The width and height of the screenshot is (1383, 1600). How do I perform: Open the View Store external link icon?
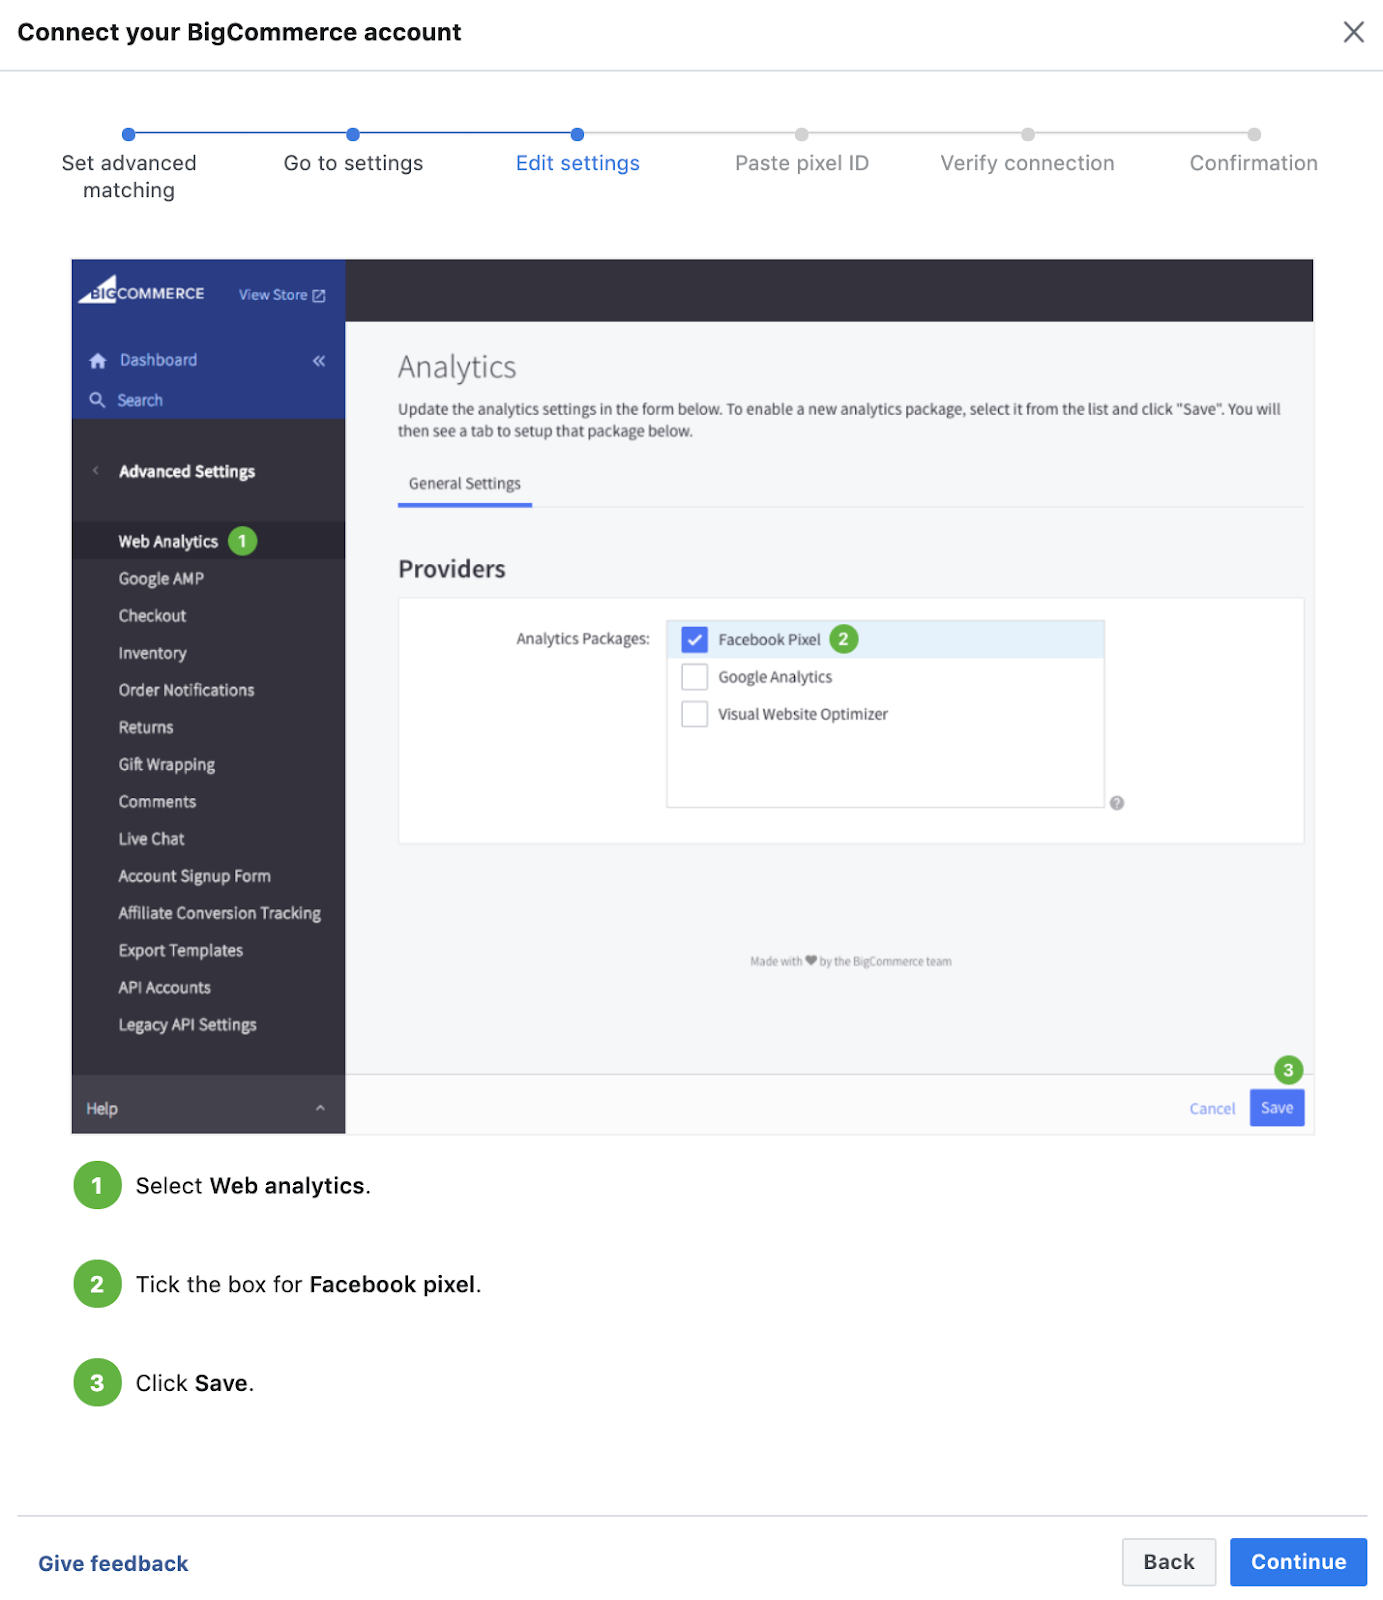pyautogui.click(x=319, y=296)
